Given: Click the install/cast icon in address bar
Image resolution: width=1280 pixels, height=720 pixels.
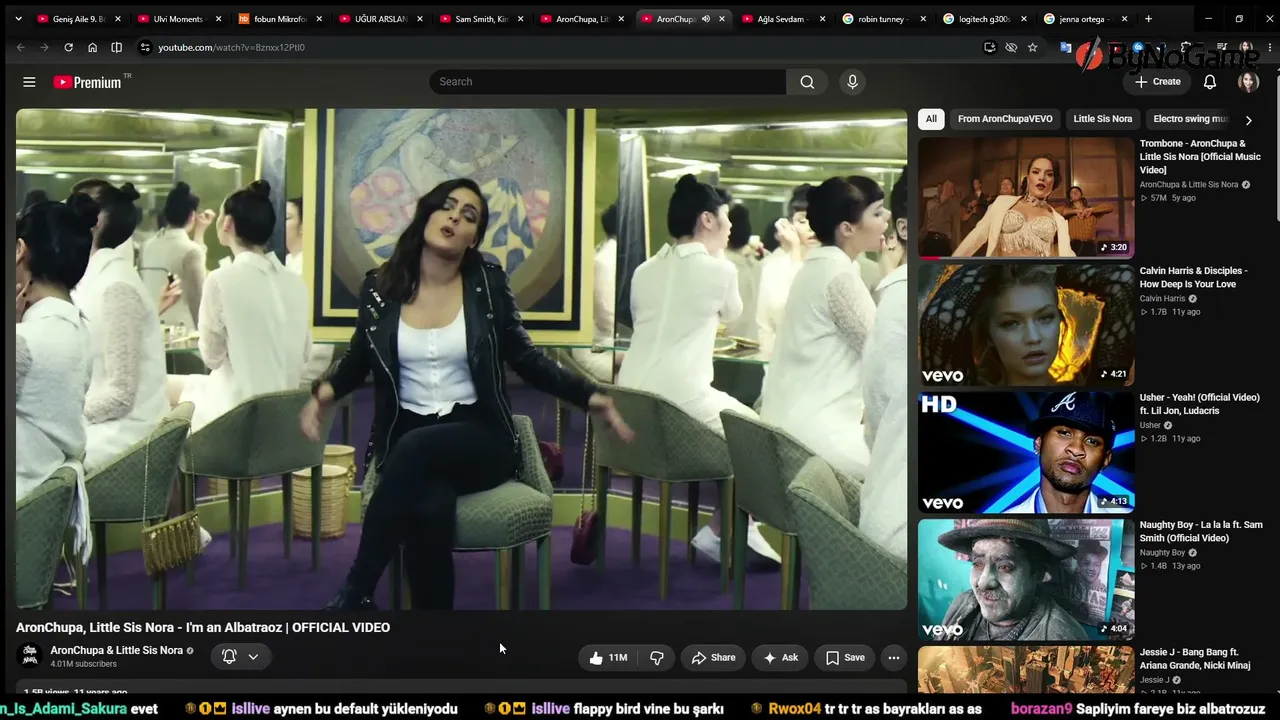Looking at the screenshot, I should [x=989, y=47].
